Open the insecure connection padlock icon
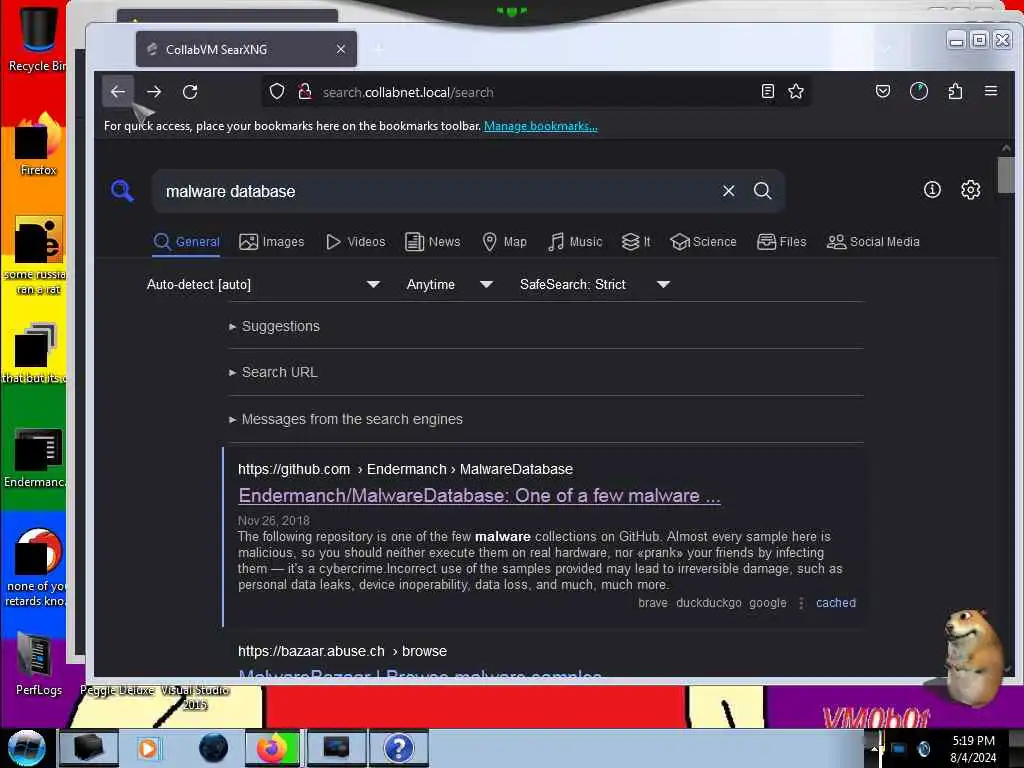Image resolution: width=1024 pixels, height=768 pixels. click(x=304, y=91)
